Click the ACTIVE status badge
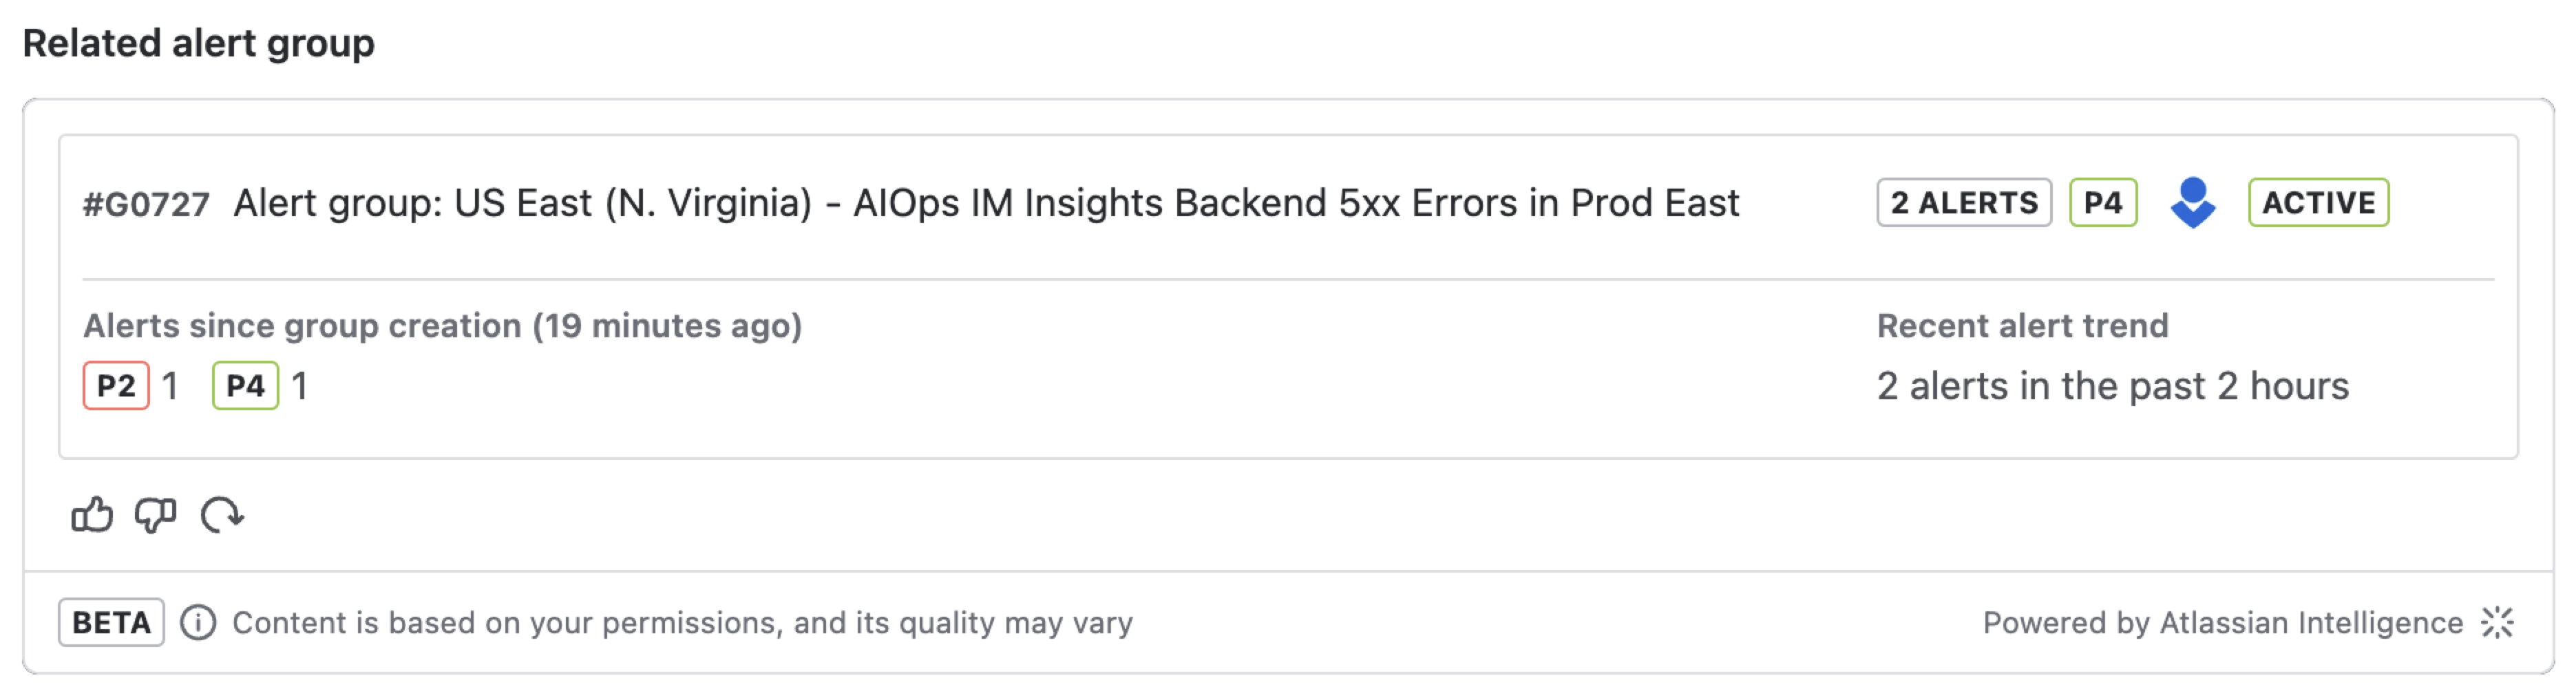The image size is (2576, 698). (2319, 203)
